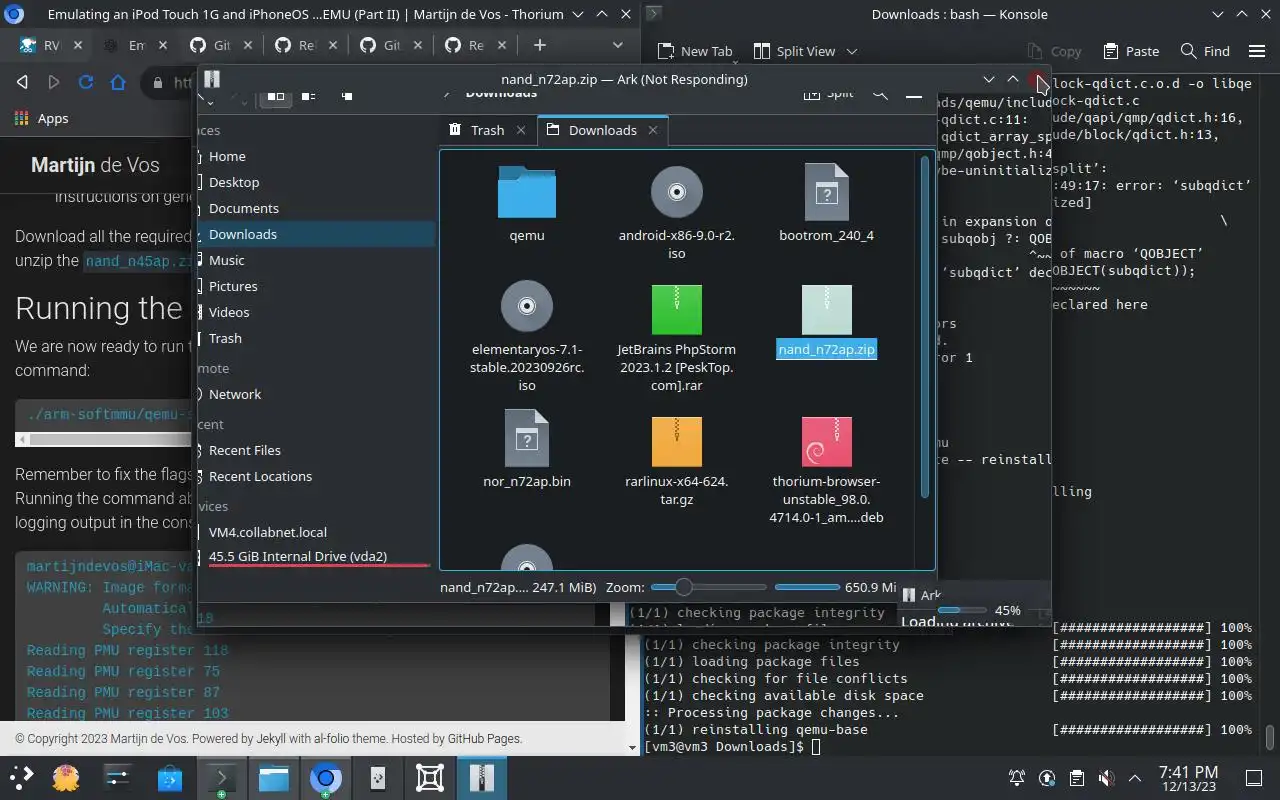The height and width of the screenshot is (800, 1280).
Task: Close the Downloads tab in Dolphin
Action: click(653, 130)
